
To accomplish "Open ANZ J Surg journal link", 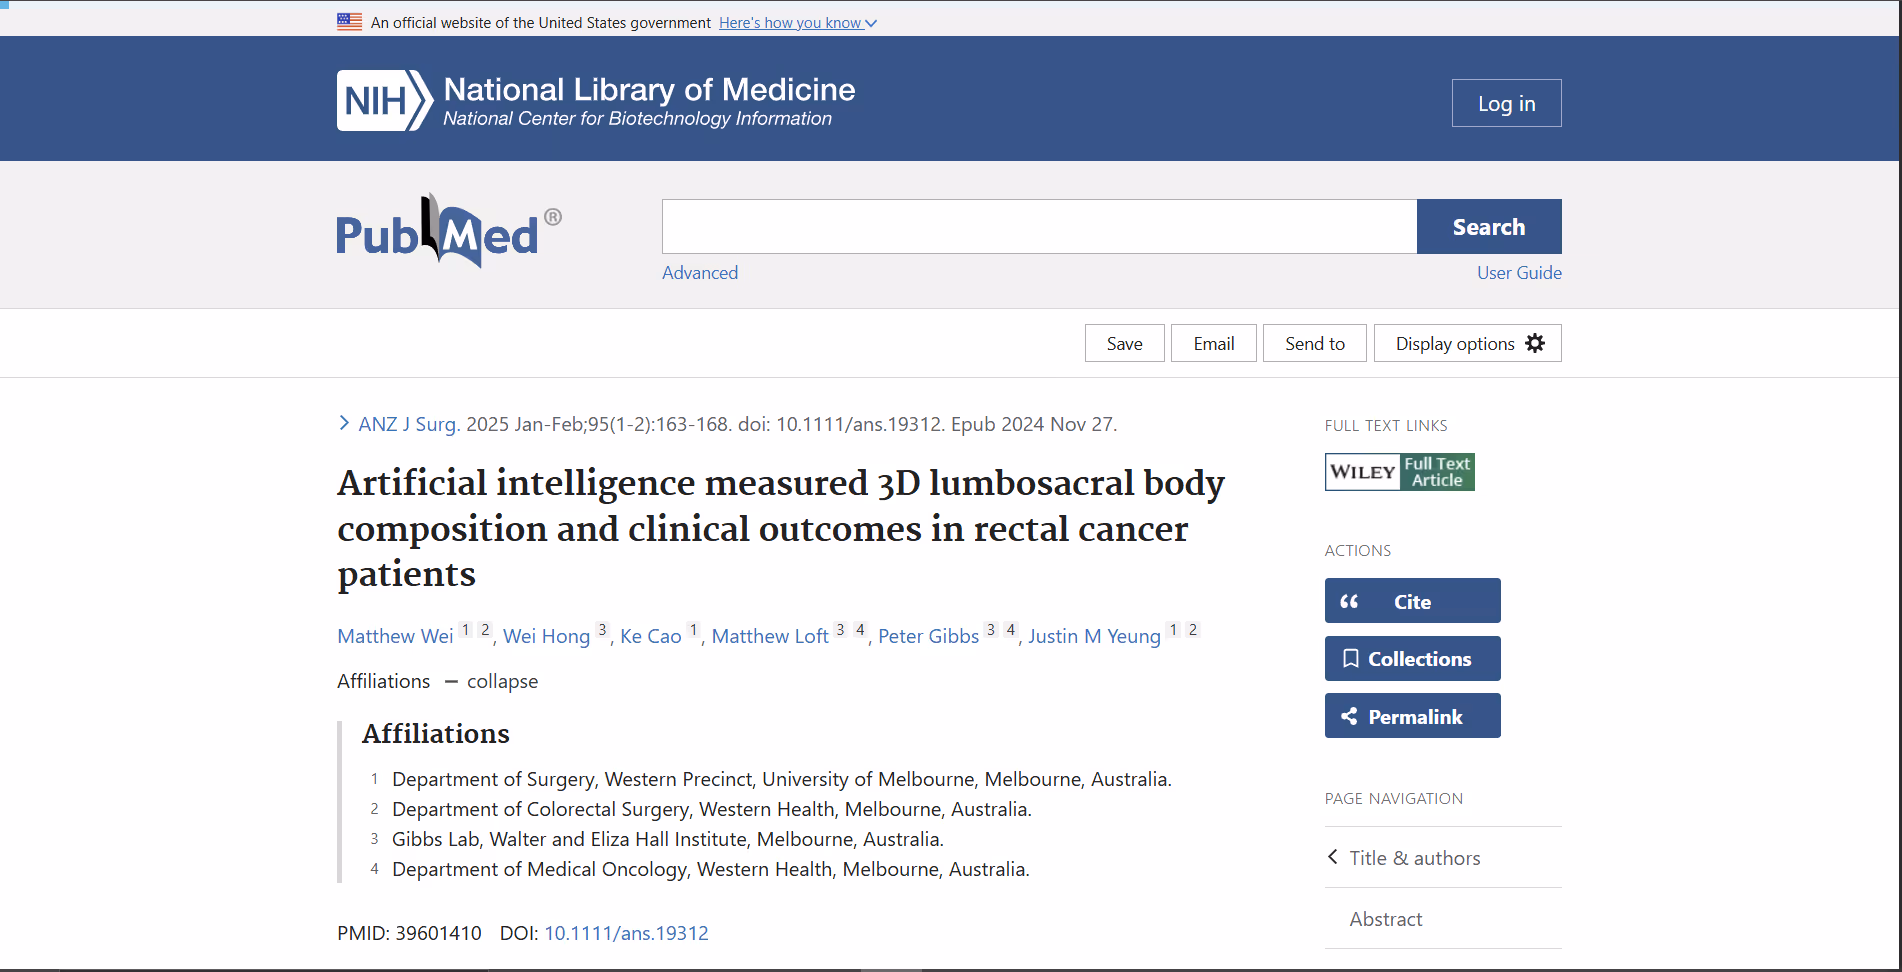I will (x=409, y=424).
